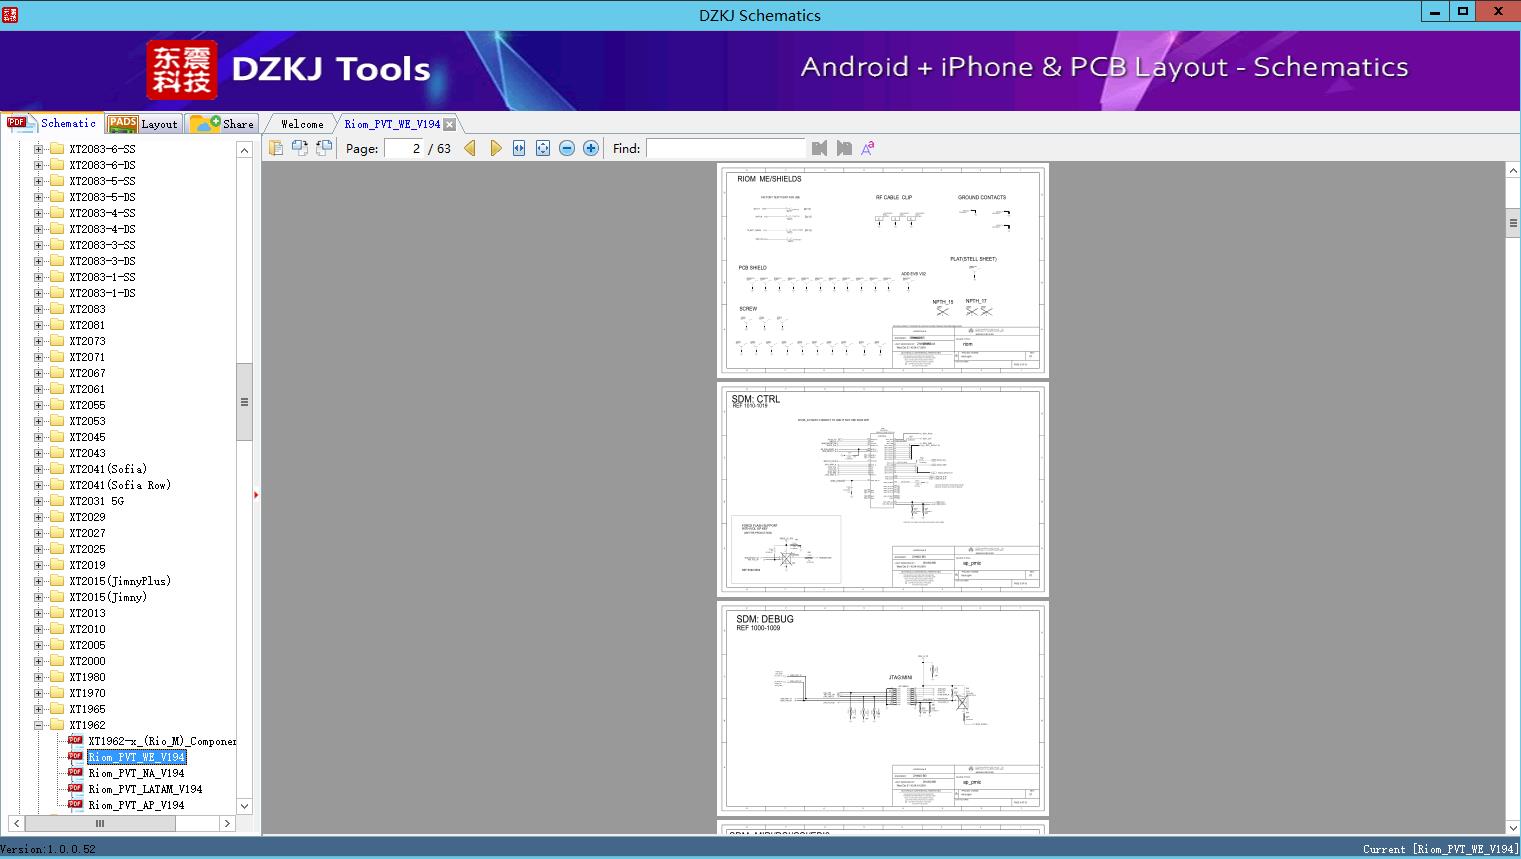
Task: Select the XT2041(Sofia Row) folder label
Action: (x=120, y=485)
